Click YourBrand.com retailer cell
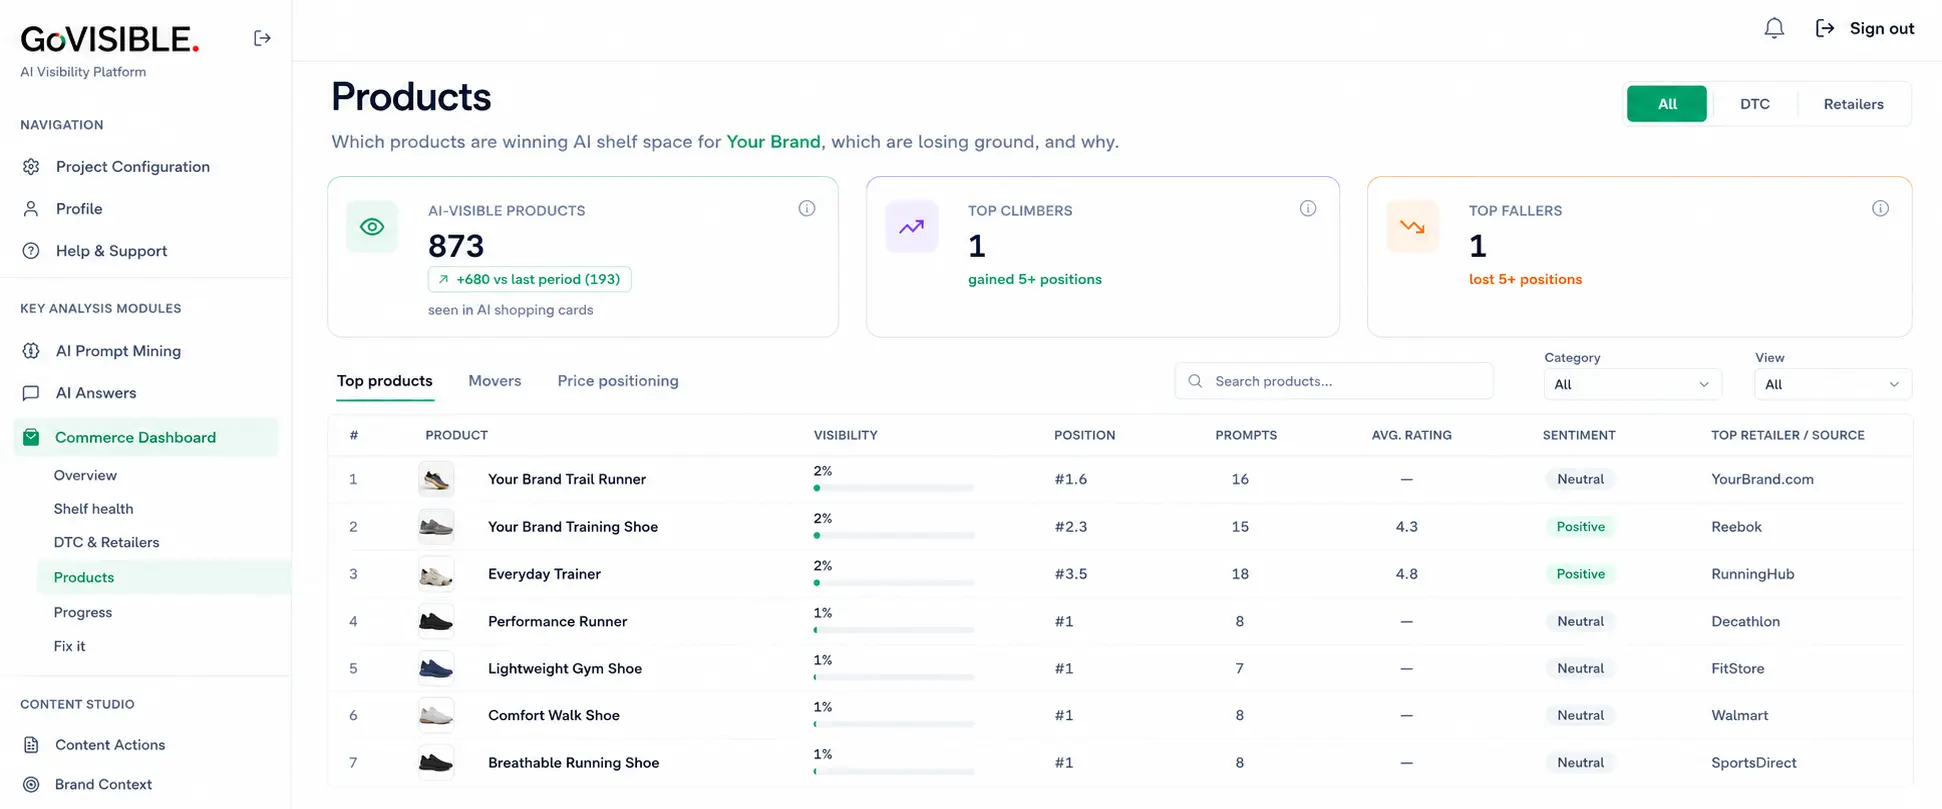The image size is (1942, 809). tap(1762, 479)
